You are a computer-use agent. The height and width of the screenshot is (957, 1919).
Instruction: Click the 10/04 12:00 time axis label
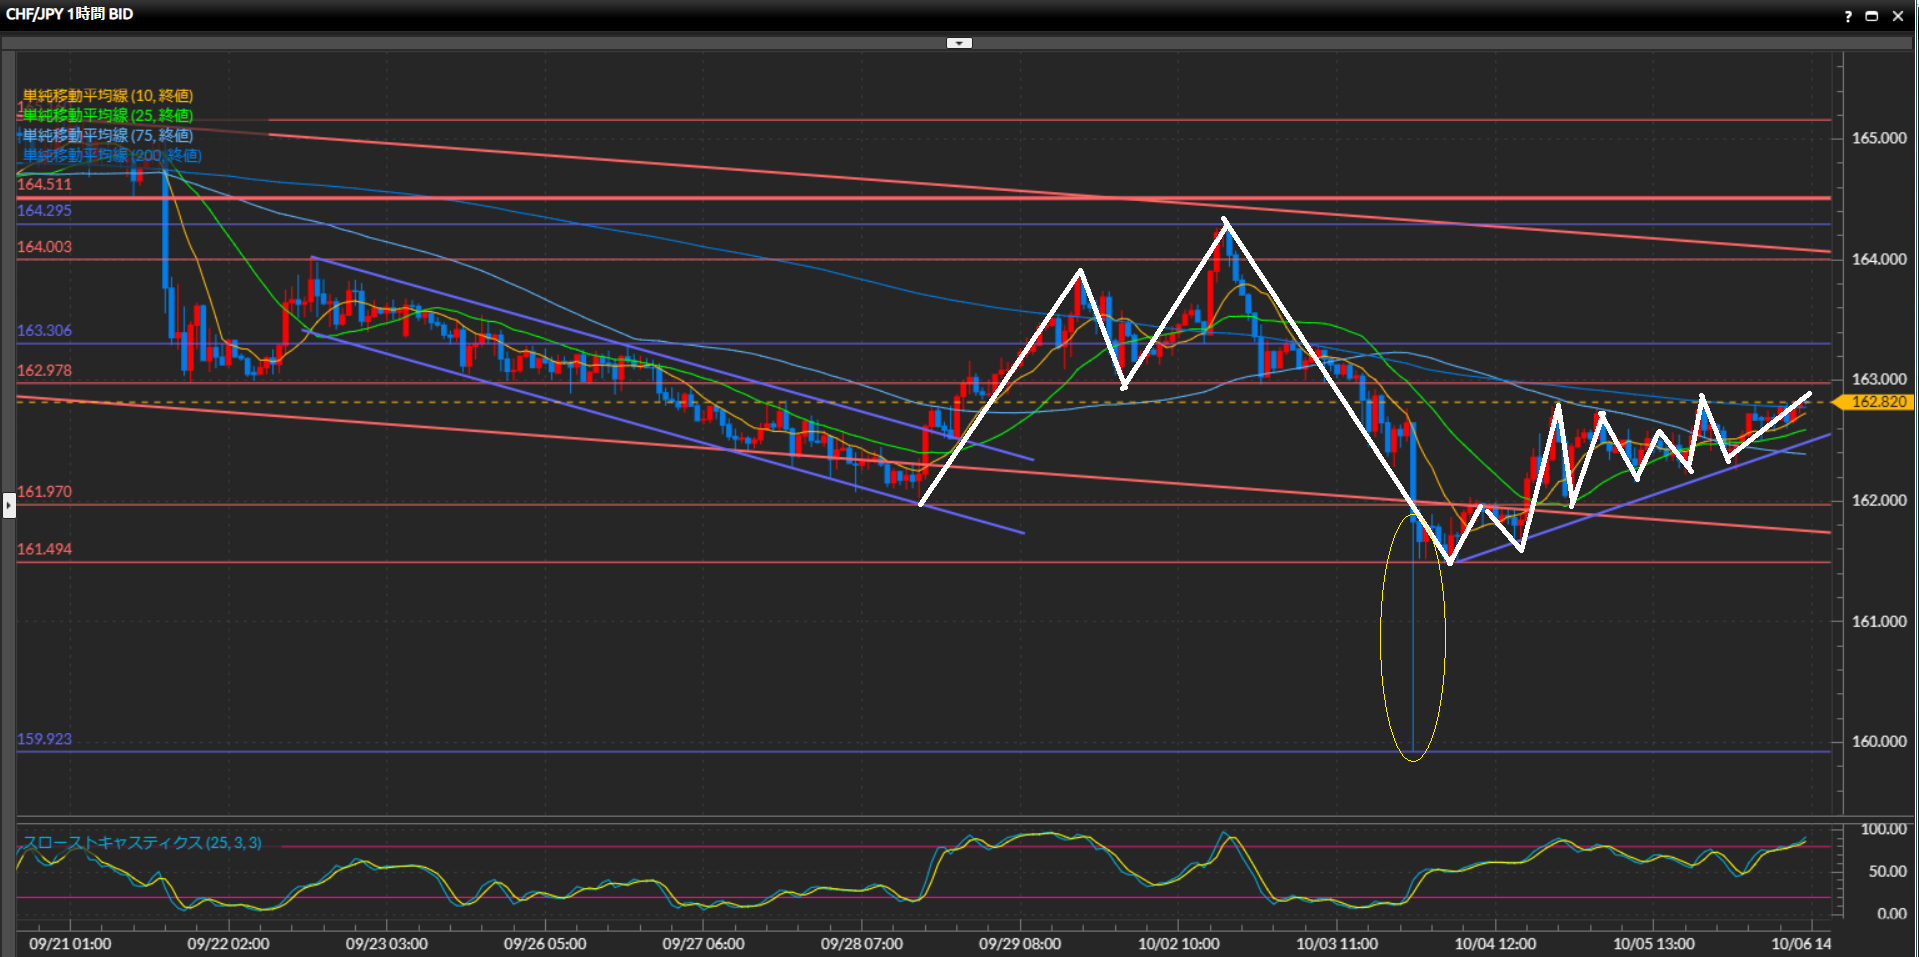(1495, 944)
